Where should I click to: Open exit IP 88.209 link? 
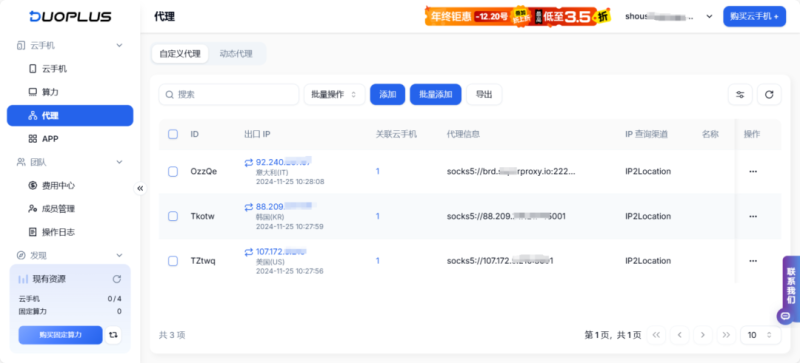pyautogui.click(x=283, y=207)
